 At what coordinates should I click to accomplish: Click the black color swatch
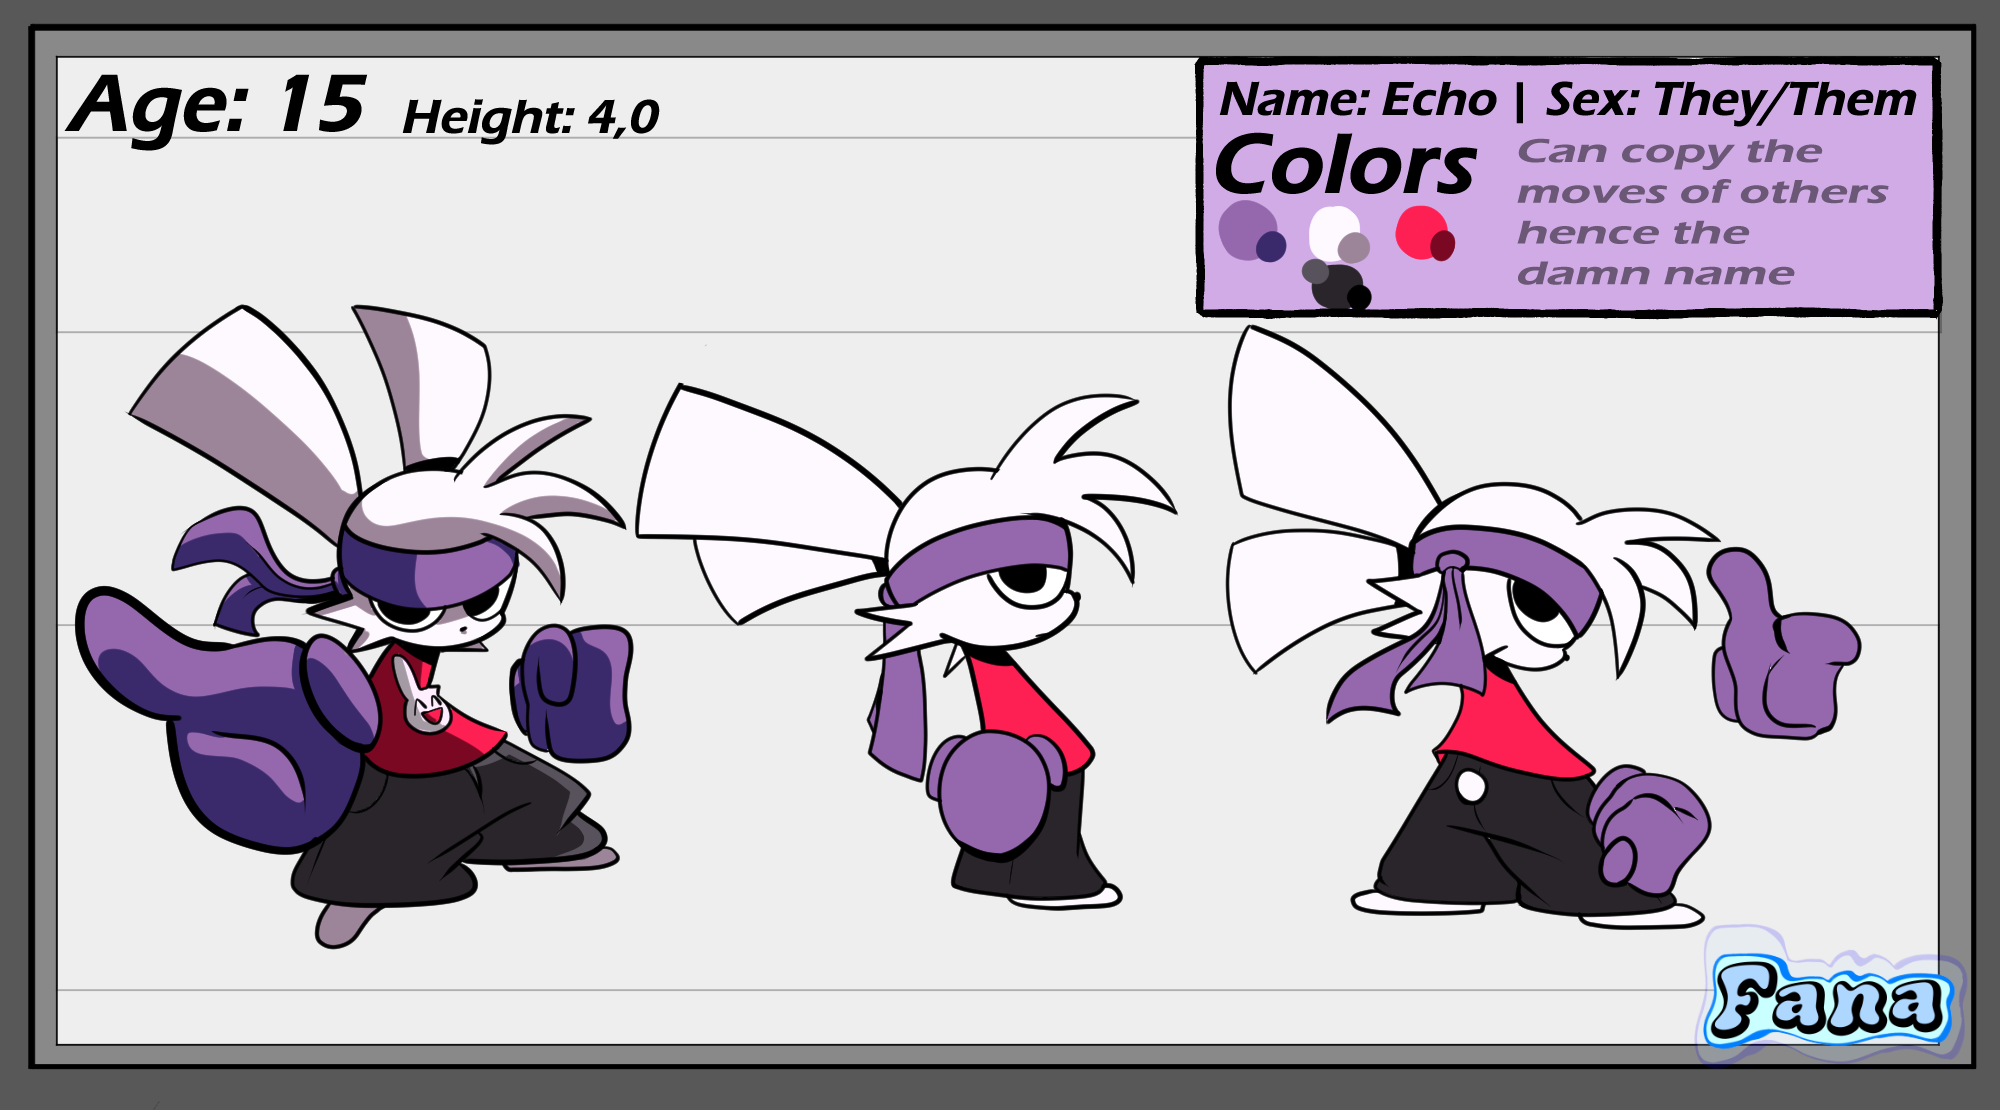[1337, 286]
